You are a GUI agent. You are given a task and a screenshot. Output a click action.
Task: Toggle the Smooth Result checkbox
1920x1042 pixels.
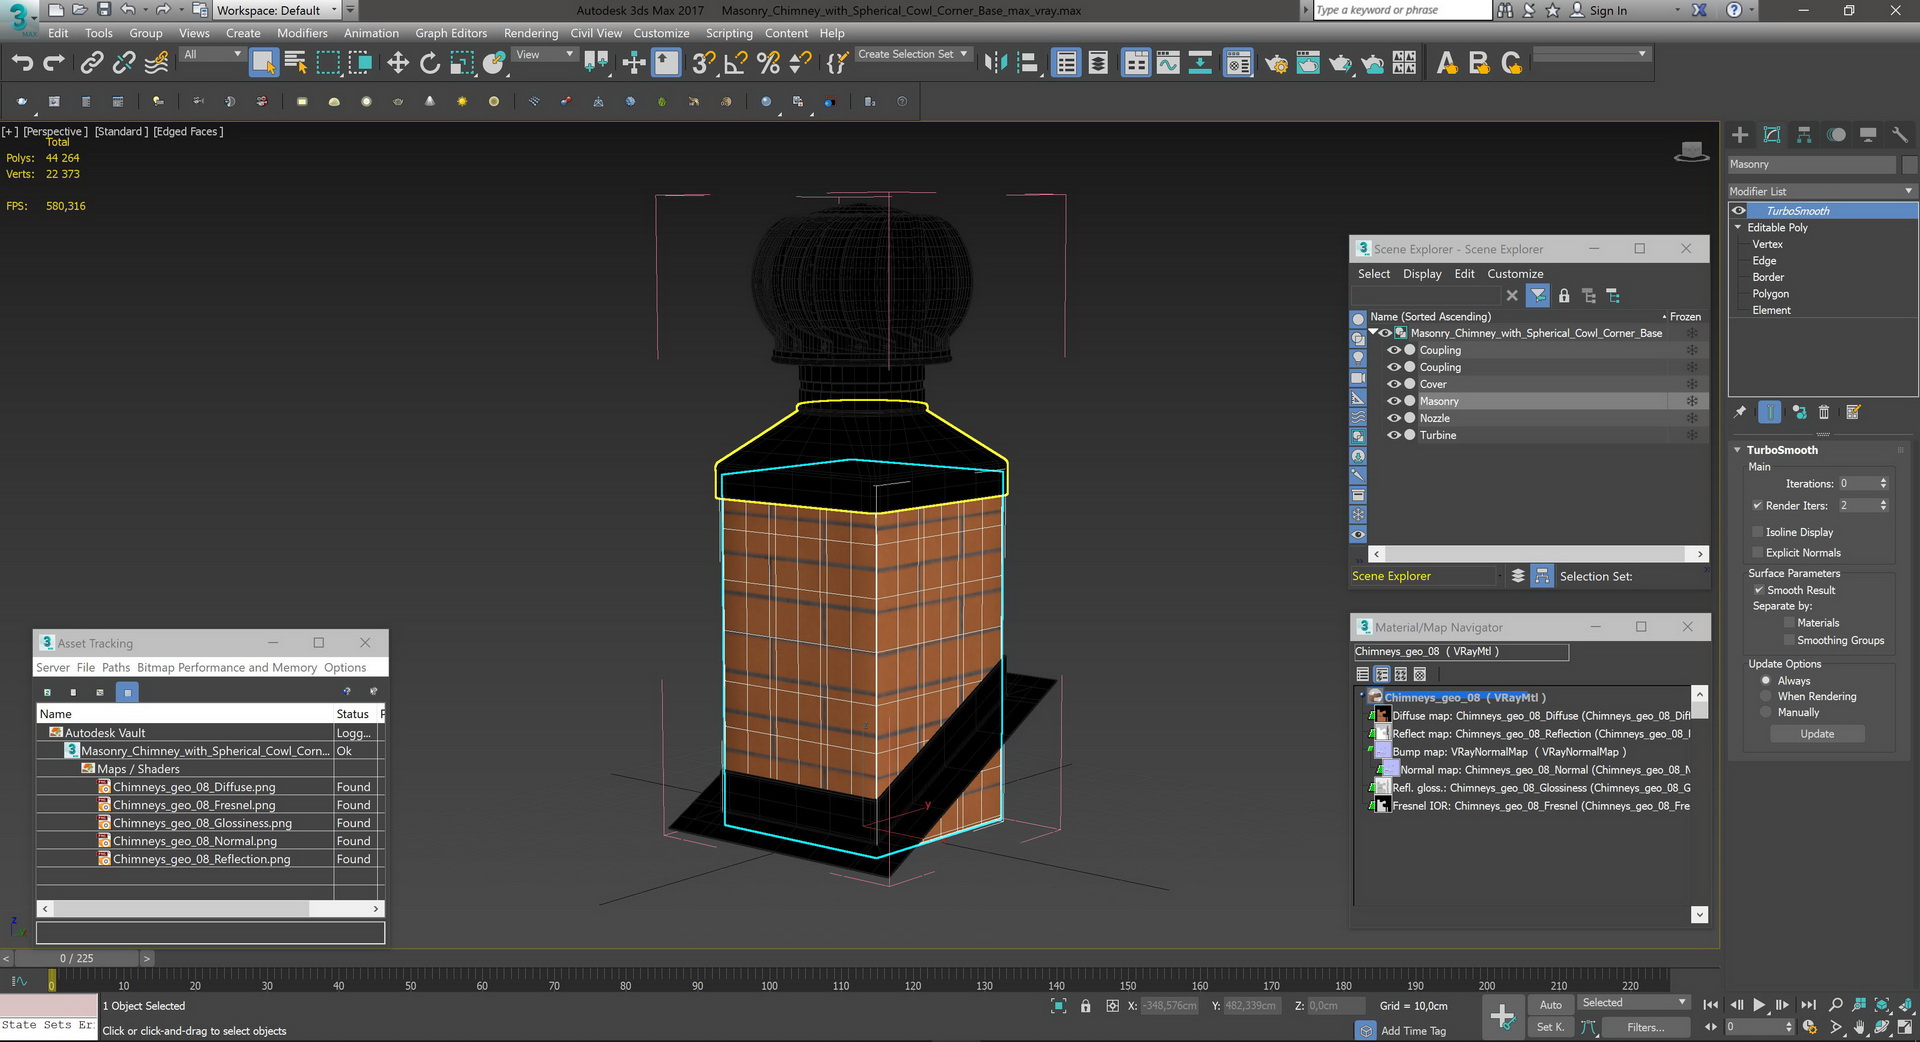(1759, 590)
